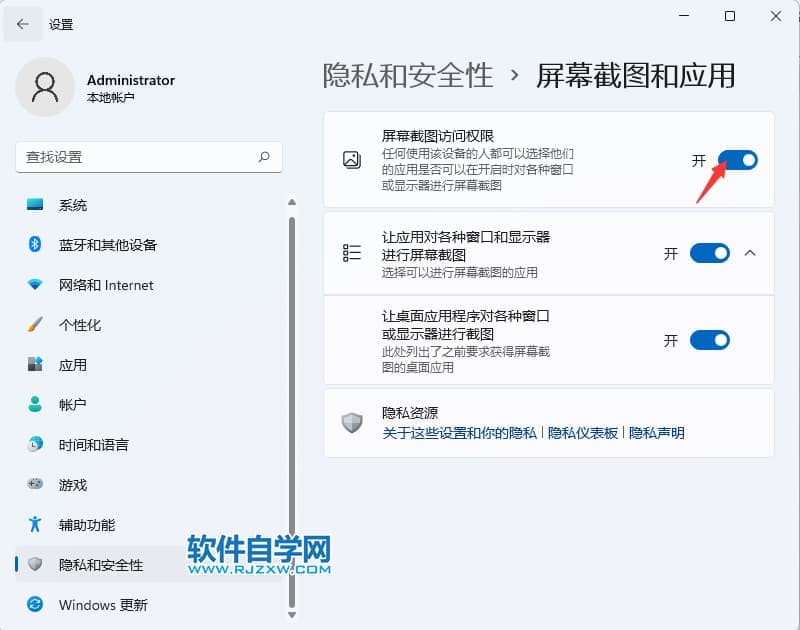Click the search magnifier icon

pyautogui.click(x=264, y=157)
